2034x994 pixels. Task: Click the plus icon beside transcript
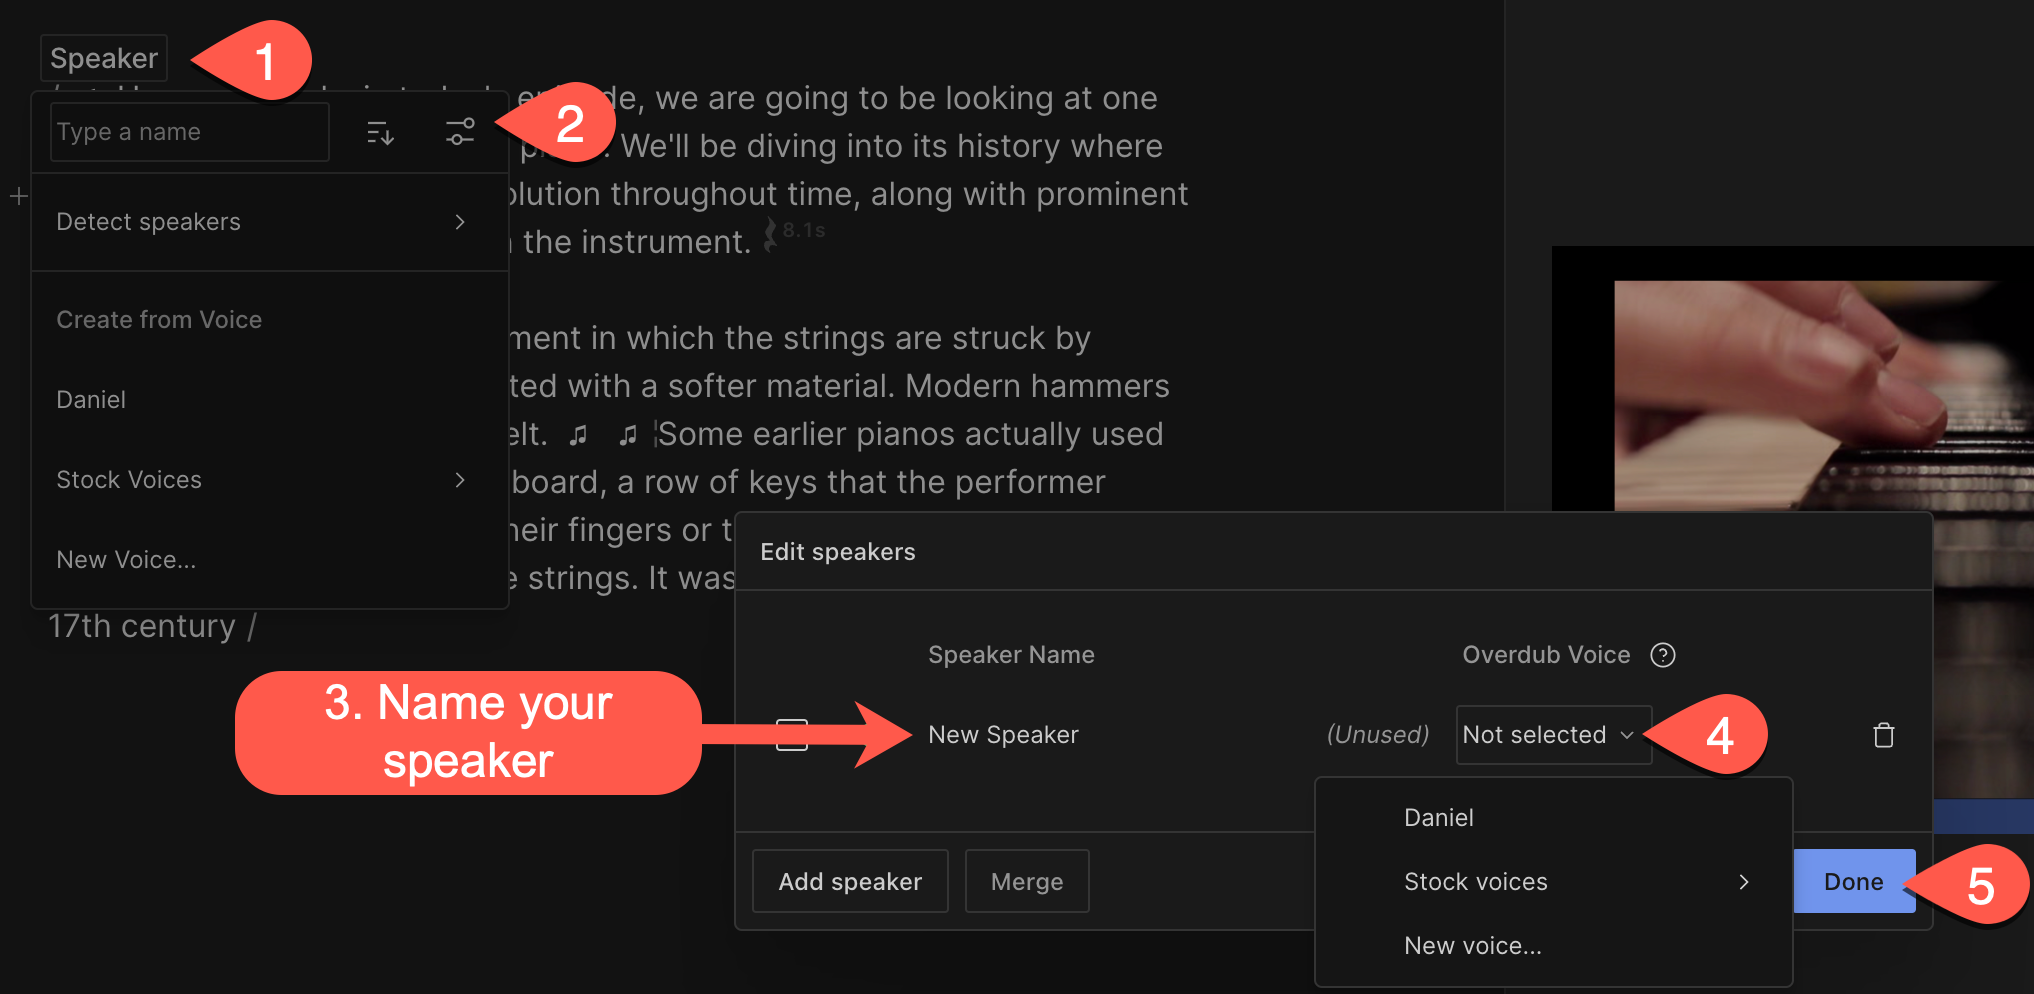[x=18, y=197]
